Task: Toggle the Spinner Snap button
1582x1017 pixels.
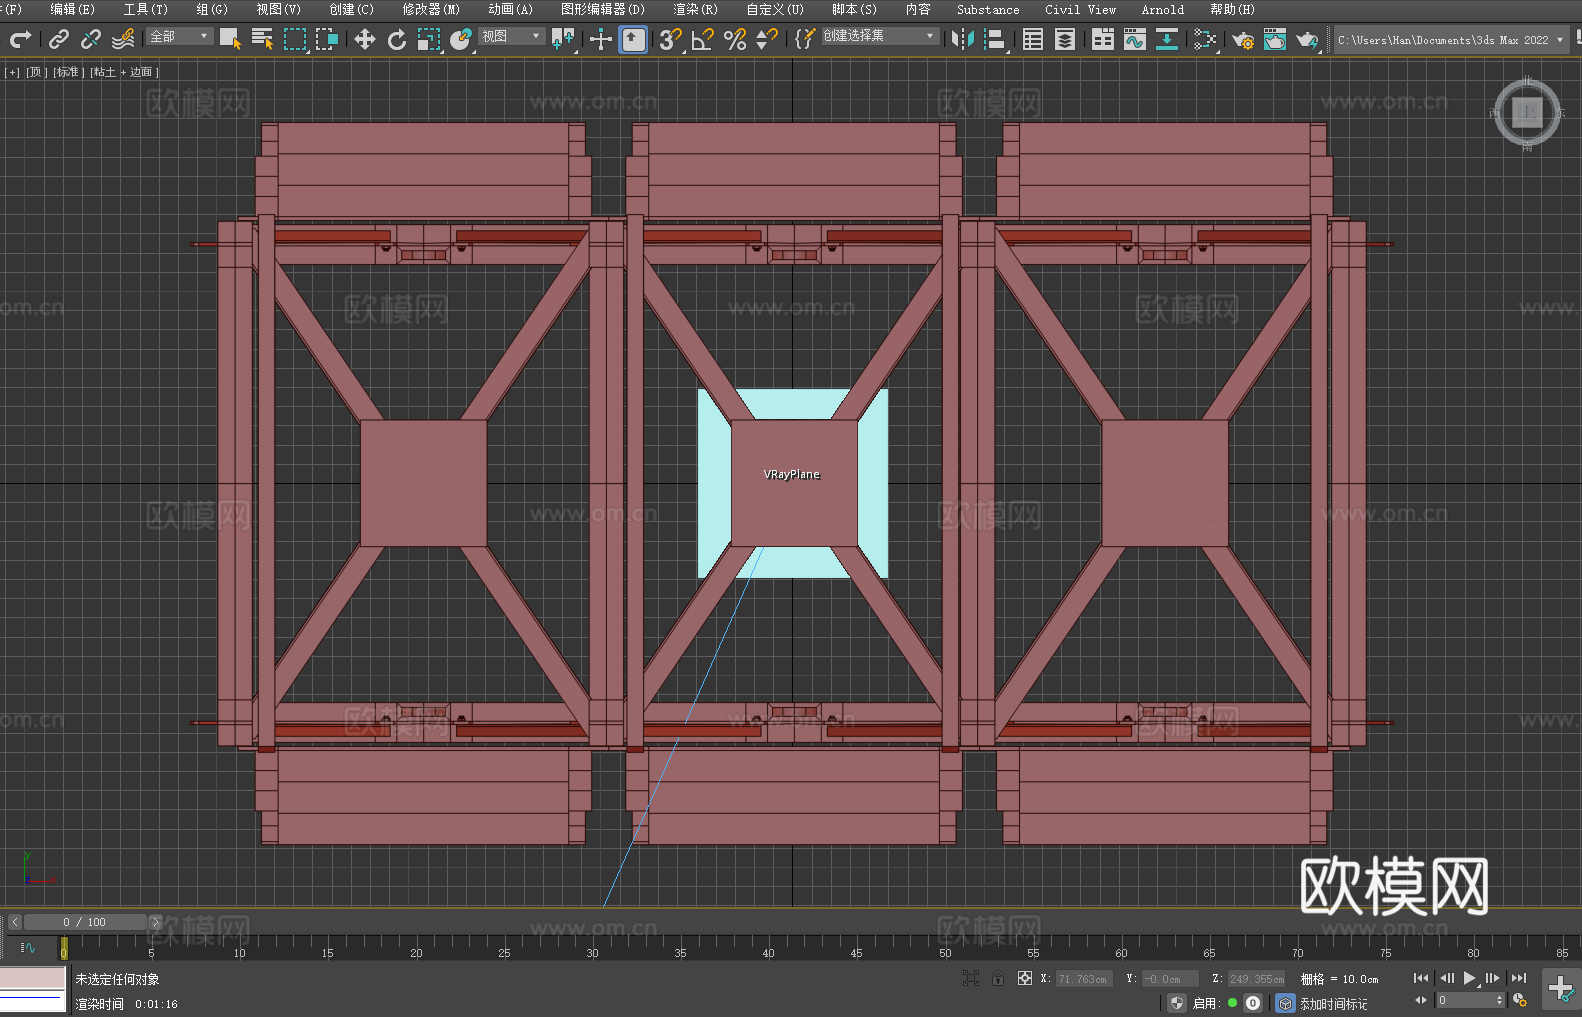Action: pyautogui.click(x=767, y=39)
